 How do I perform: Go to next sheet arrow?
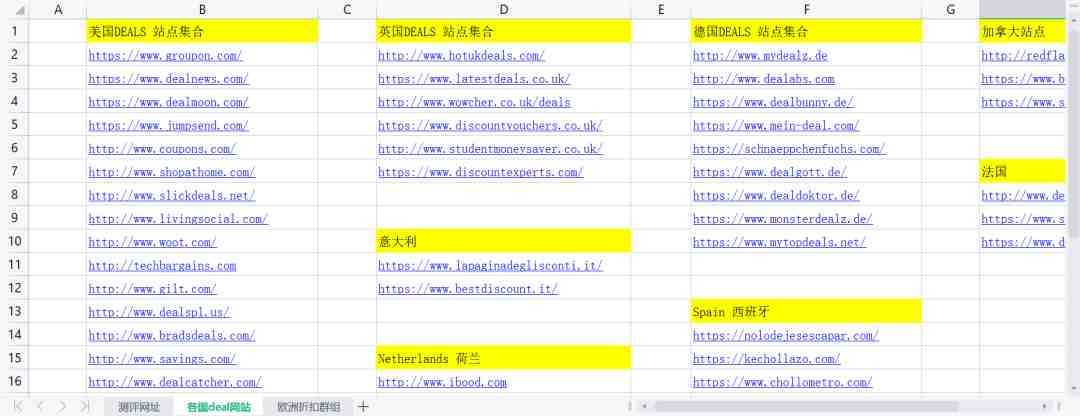(x=62, y=406)
